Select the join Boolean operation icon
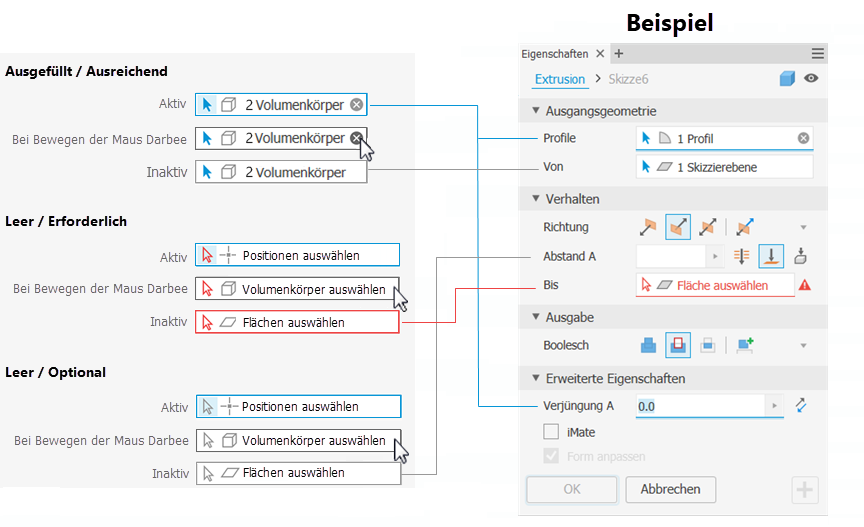Viewport: 864px width, 527px height. click(649, 345)
